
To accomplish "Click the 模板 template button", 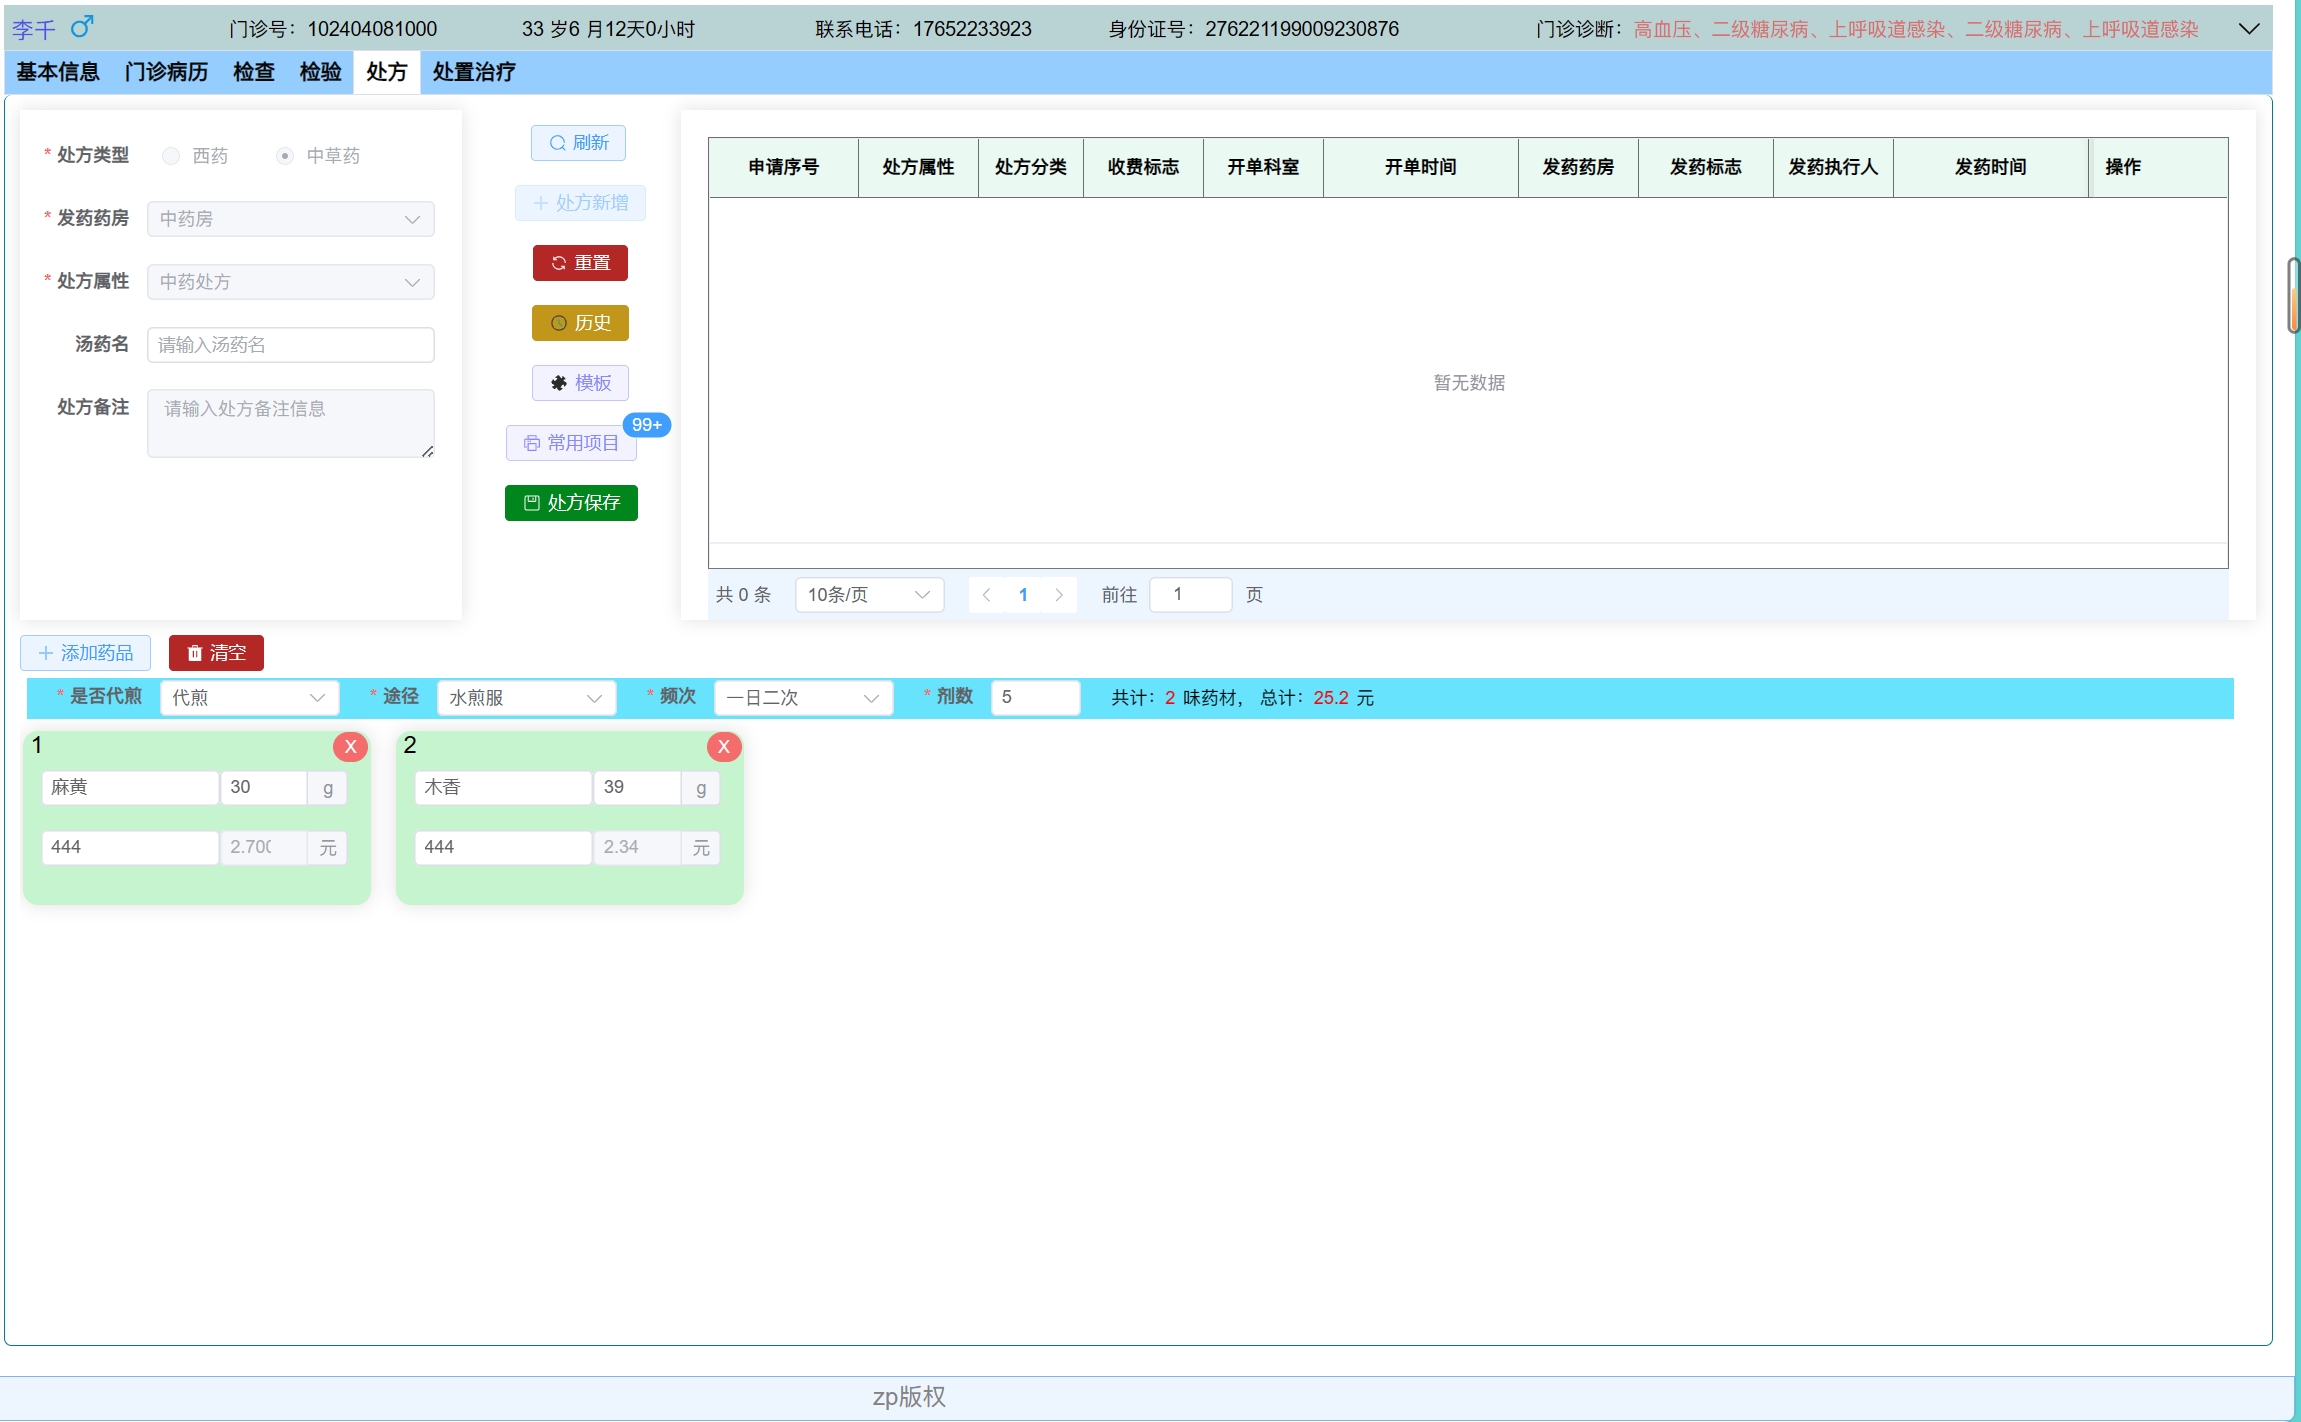I will click(580, 383).
